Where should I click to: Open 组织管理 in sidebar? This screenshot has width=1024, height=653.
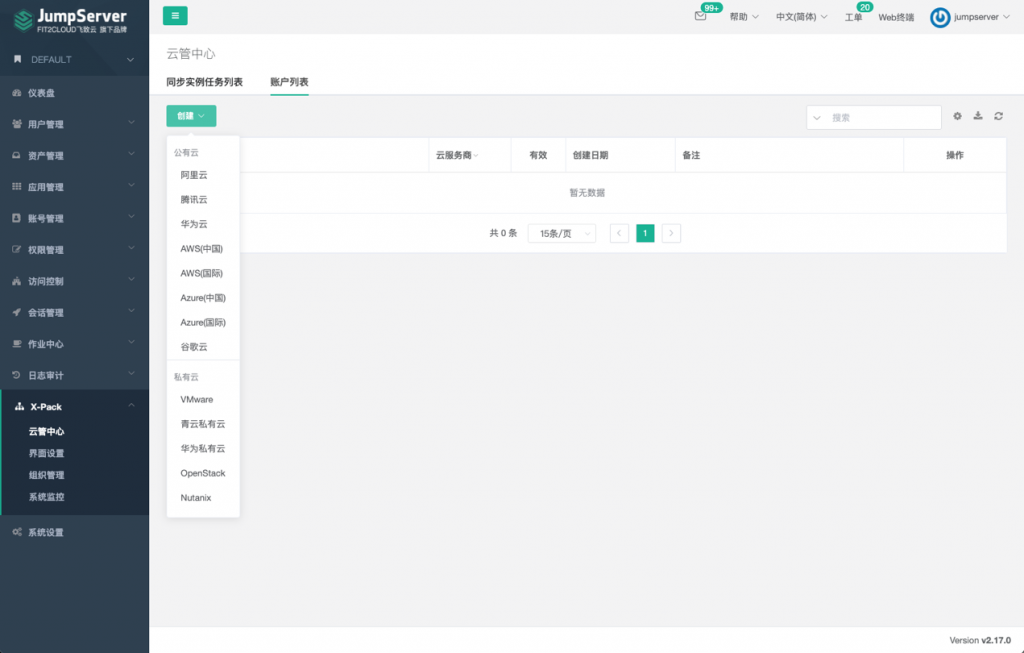46,475
